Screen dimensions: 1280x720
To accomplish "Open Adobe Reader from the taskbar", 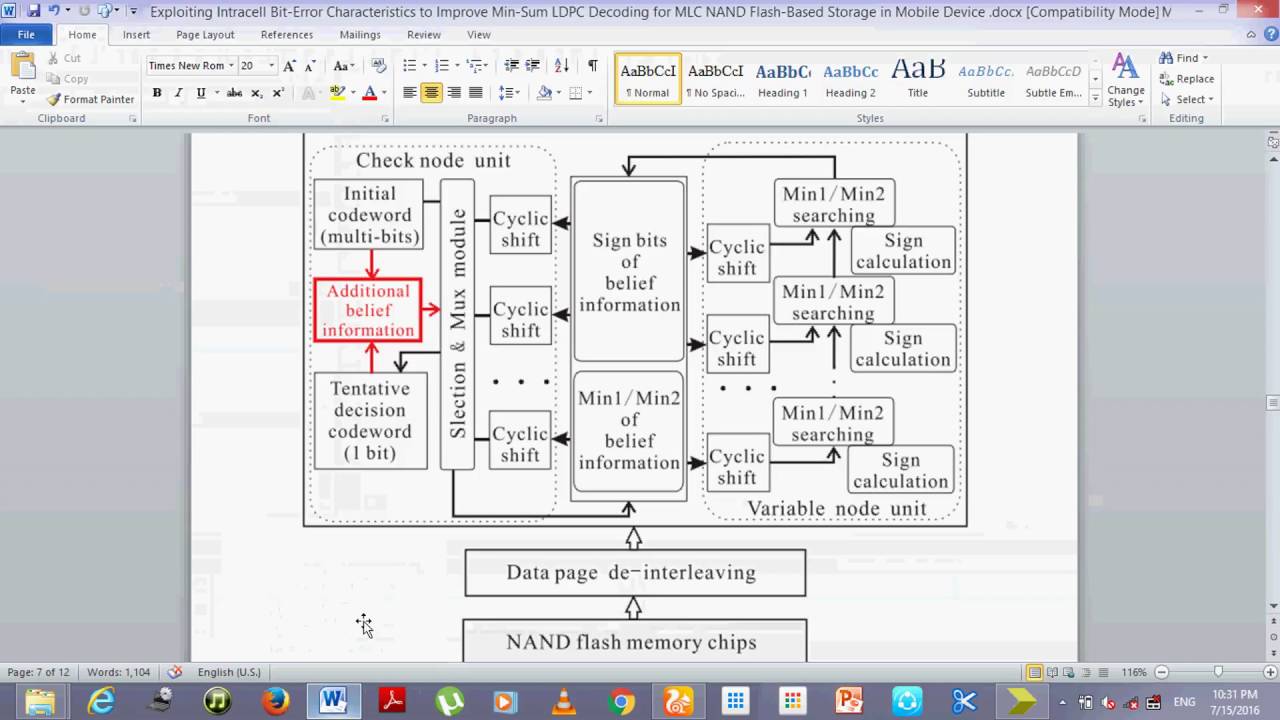I will click(391, 702).
